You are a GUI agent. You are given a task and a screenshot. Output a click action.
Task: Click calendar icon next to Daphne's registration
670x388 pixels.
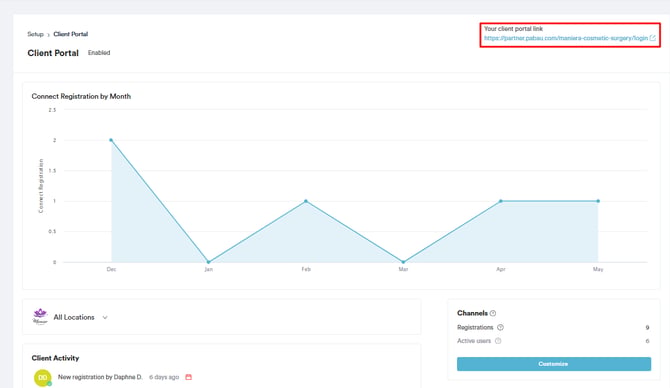[x=188, y=377]
